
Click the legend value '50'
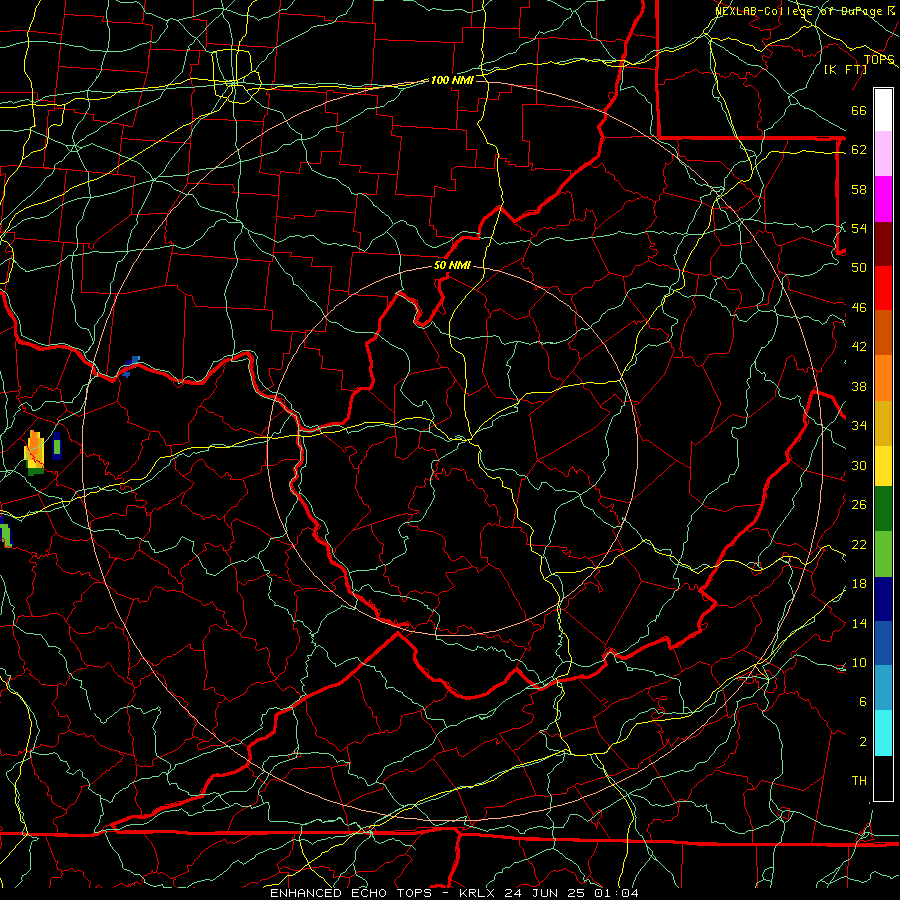(x=859, y=268)
